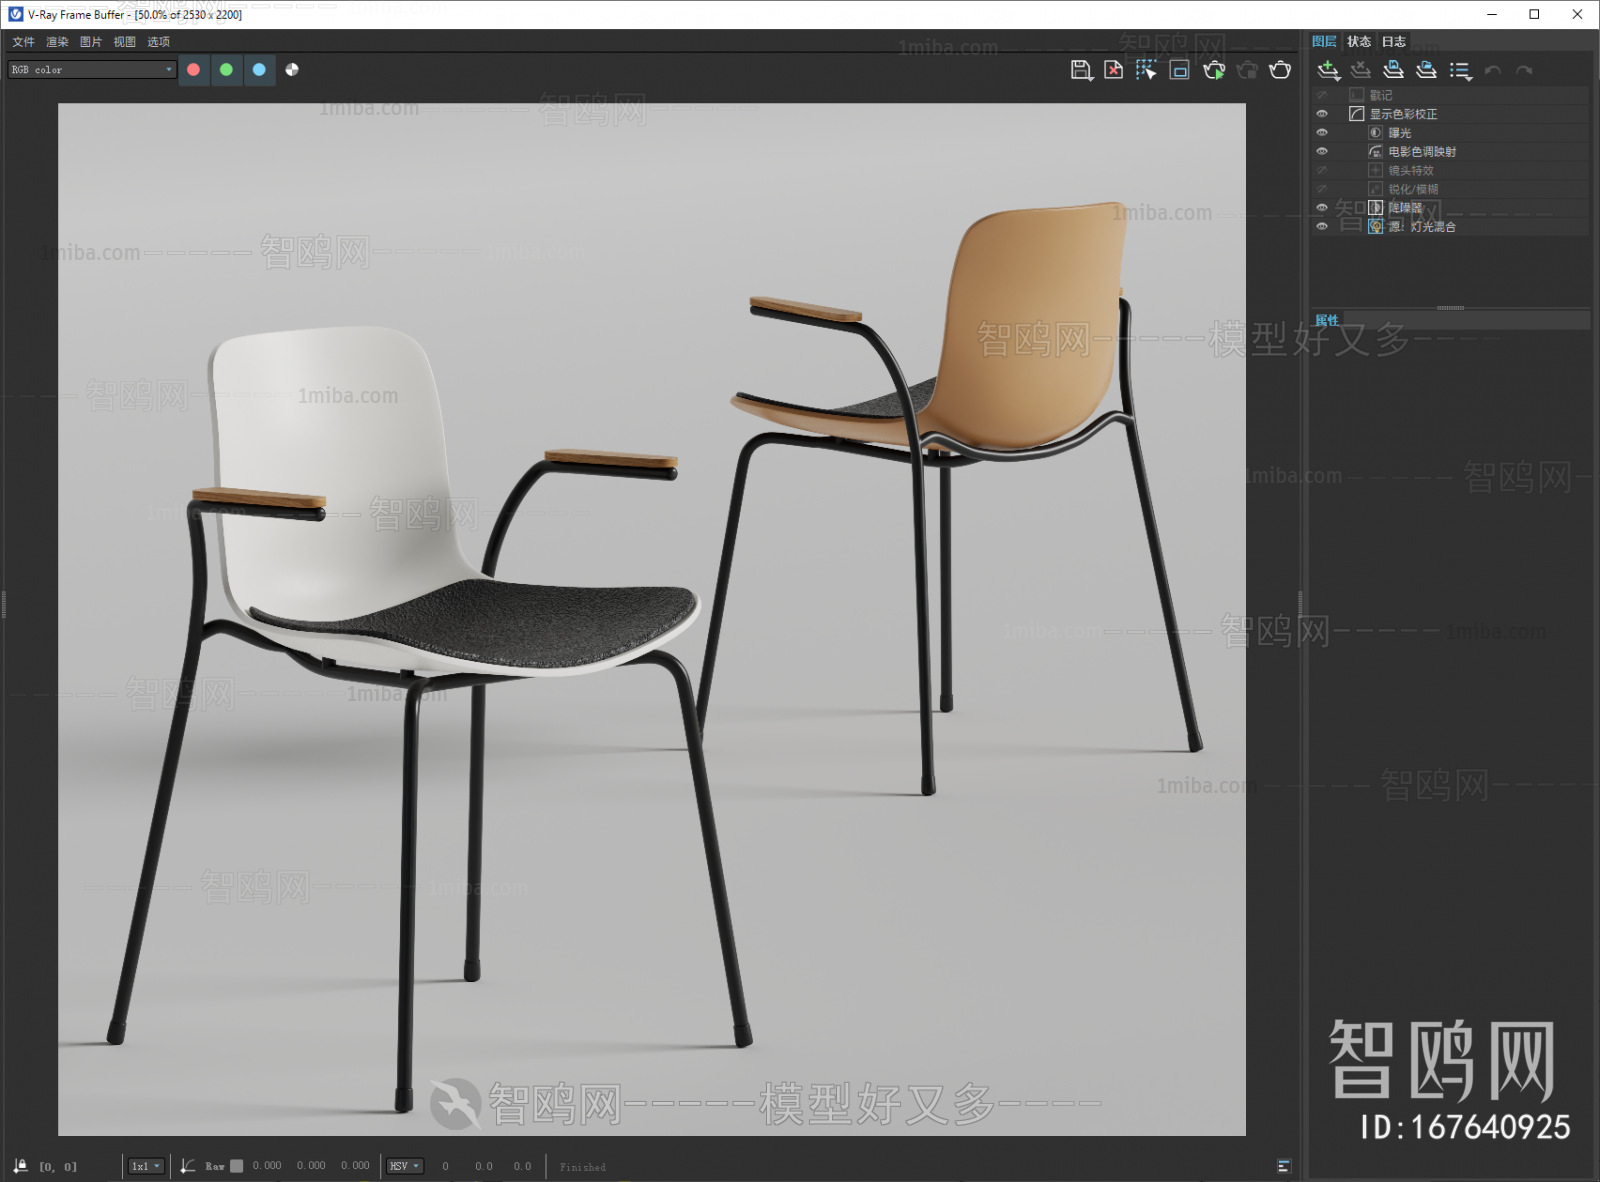Click the pixel info cursor icon in status bar
The height and width of the screenshot is (1182, 1600).
click(x=20, y=1166)
